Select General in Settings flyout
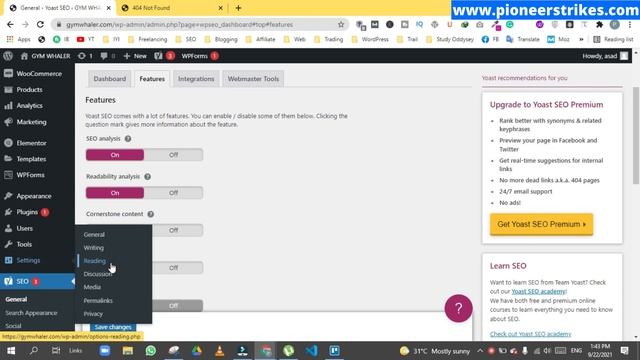 (x=94, y=234)
